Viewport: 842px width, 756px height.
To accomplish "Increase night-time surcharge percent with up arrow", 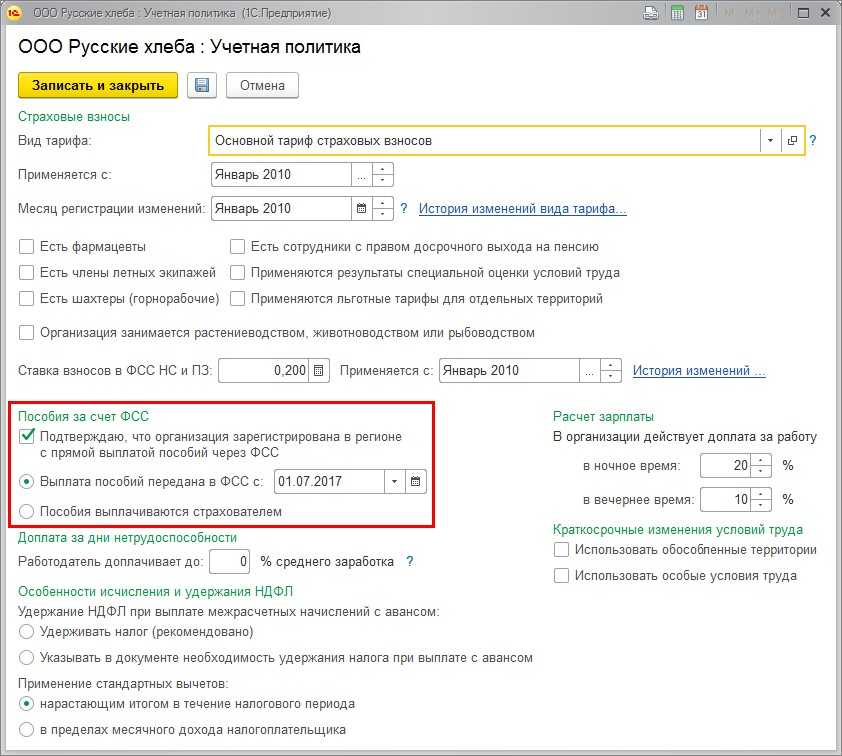I will 762,460.
